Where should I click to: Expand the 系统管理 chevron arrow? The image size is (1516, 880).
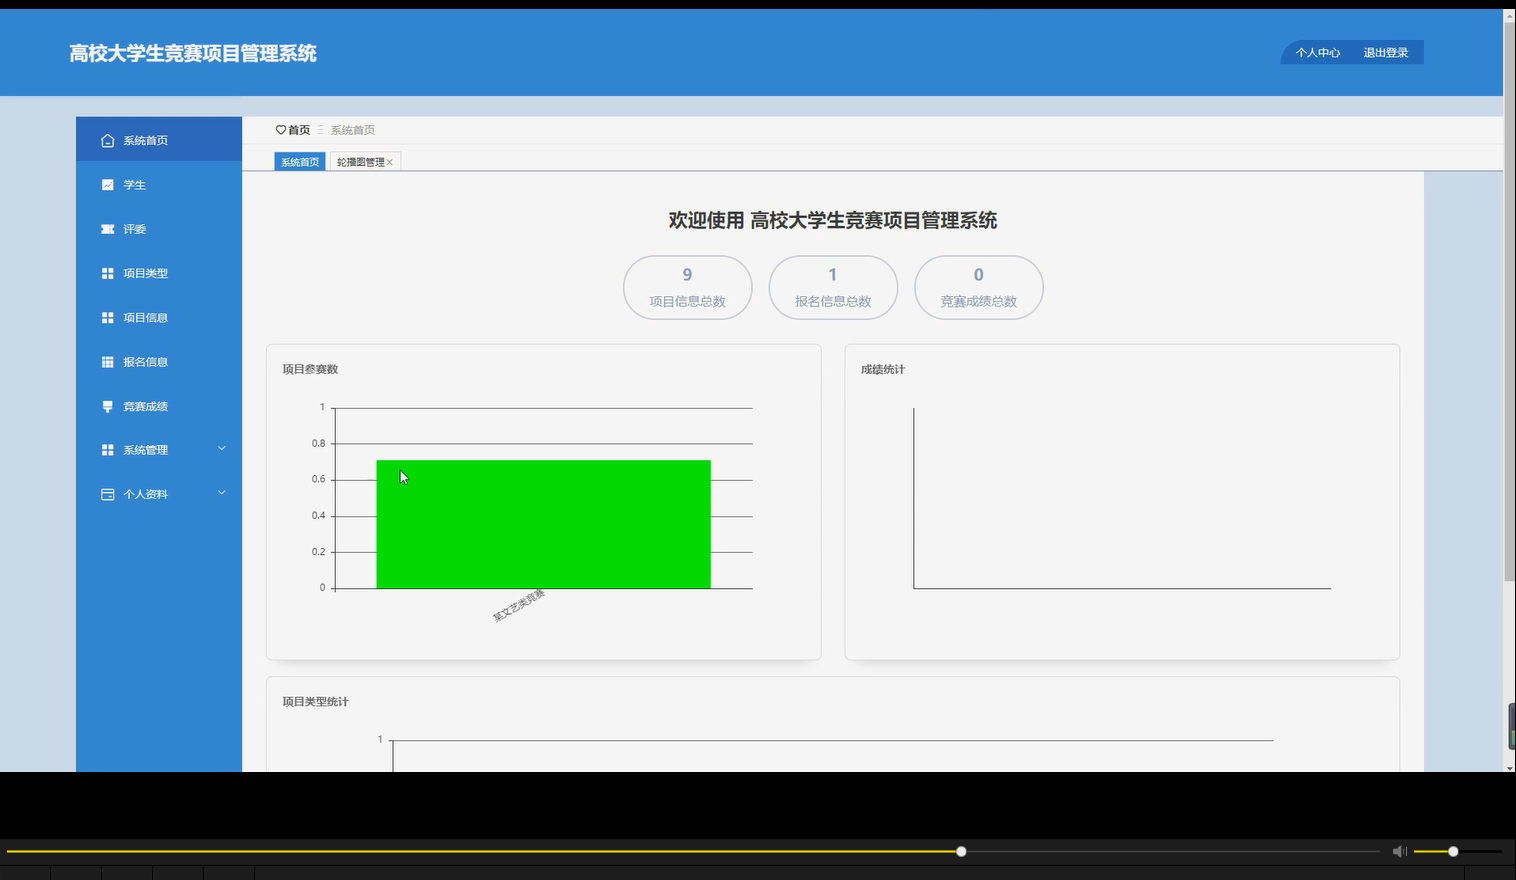(222, 448)
